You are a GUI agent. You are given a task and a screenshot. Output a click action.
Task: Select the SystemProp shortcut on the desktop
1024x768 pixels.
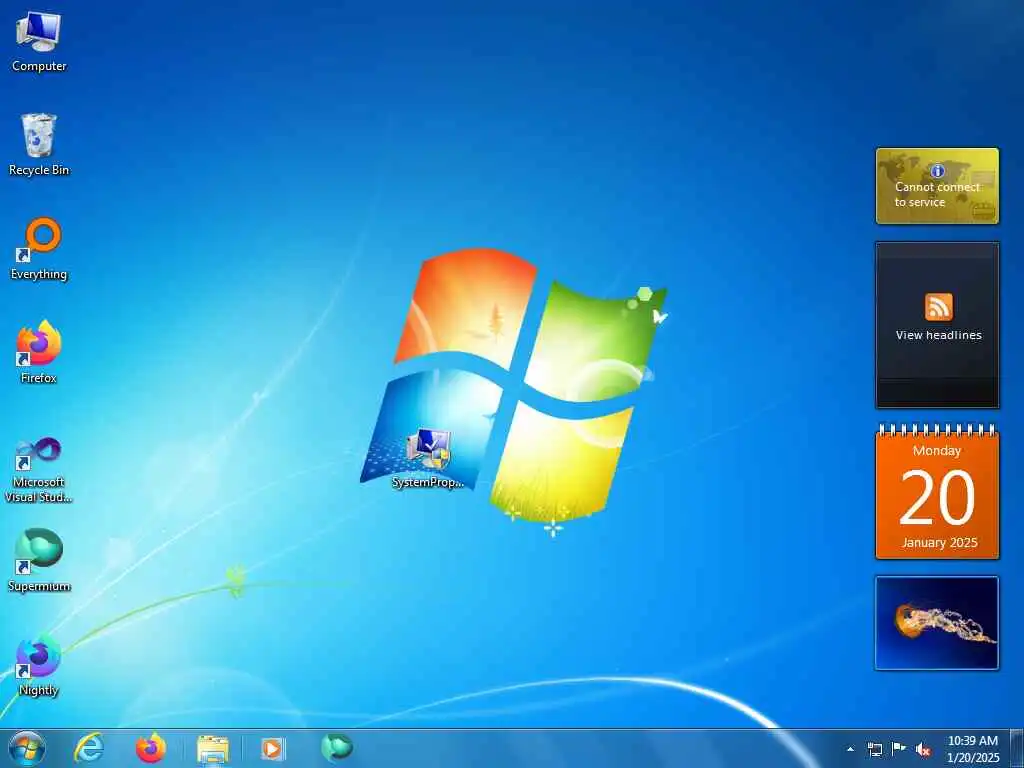(428, 458)
